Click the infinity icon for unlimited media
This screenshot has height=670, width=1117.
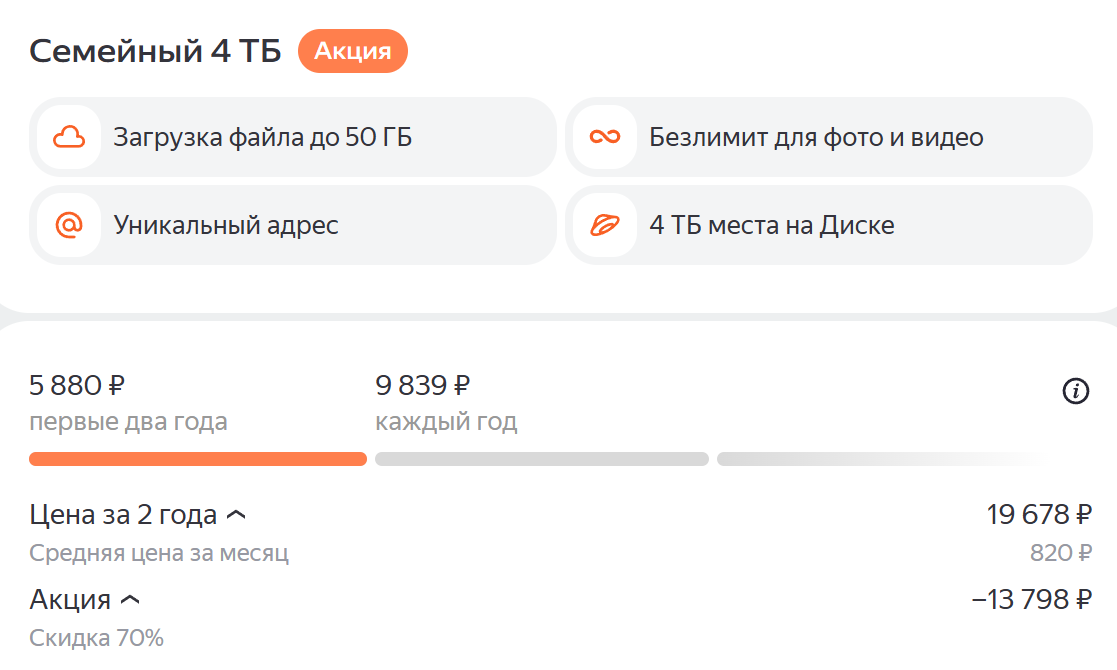point(604,137)
